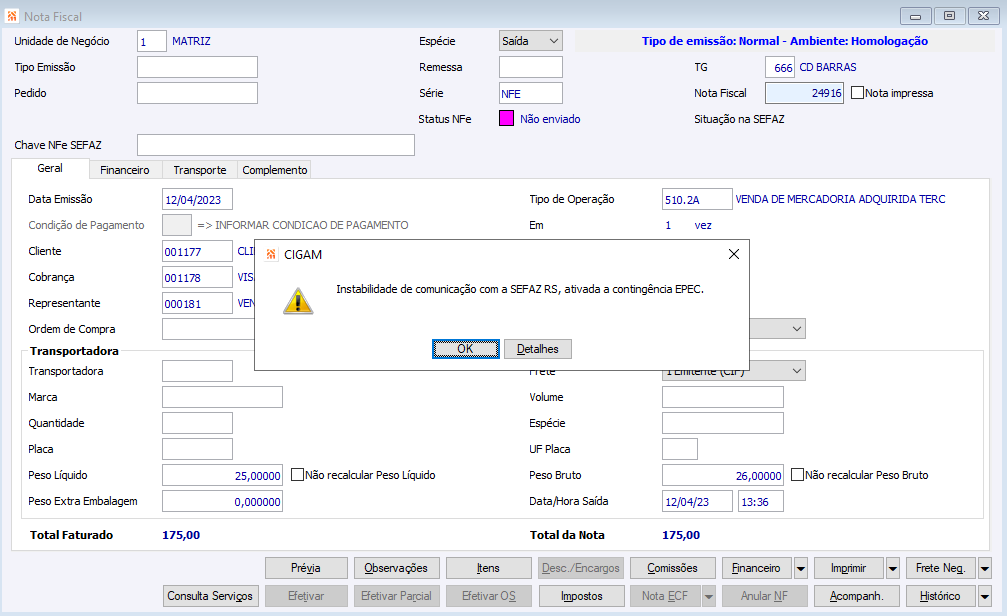Viewport: 1007px width, 616px height.
Task: Expand the Imprimir button arrow
Action: click(893, 568)
